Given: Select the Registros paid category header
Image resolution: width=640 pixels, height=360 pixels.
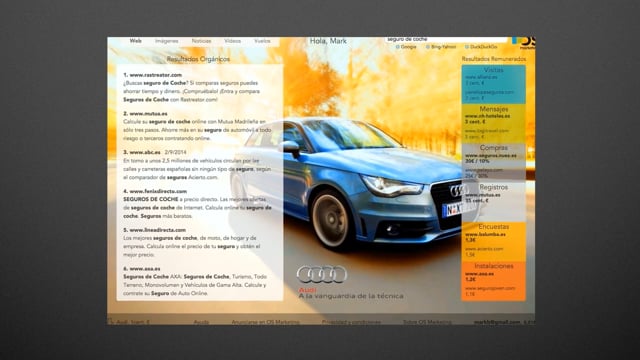Looking at the screenshot, I should 493,187.
